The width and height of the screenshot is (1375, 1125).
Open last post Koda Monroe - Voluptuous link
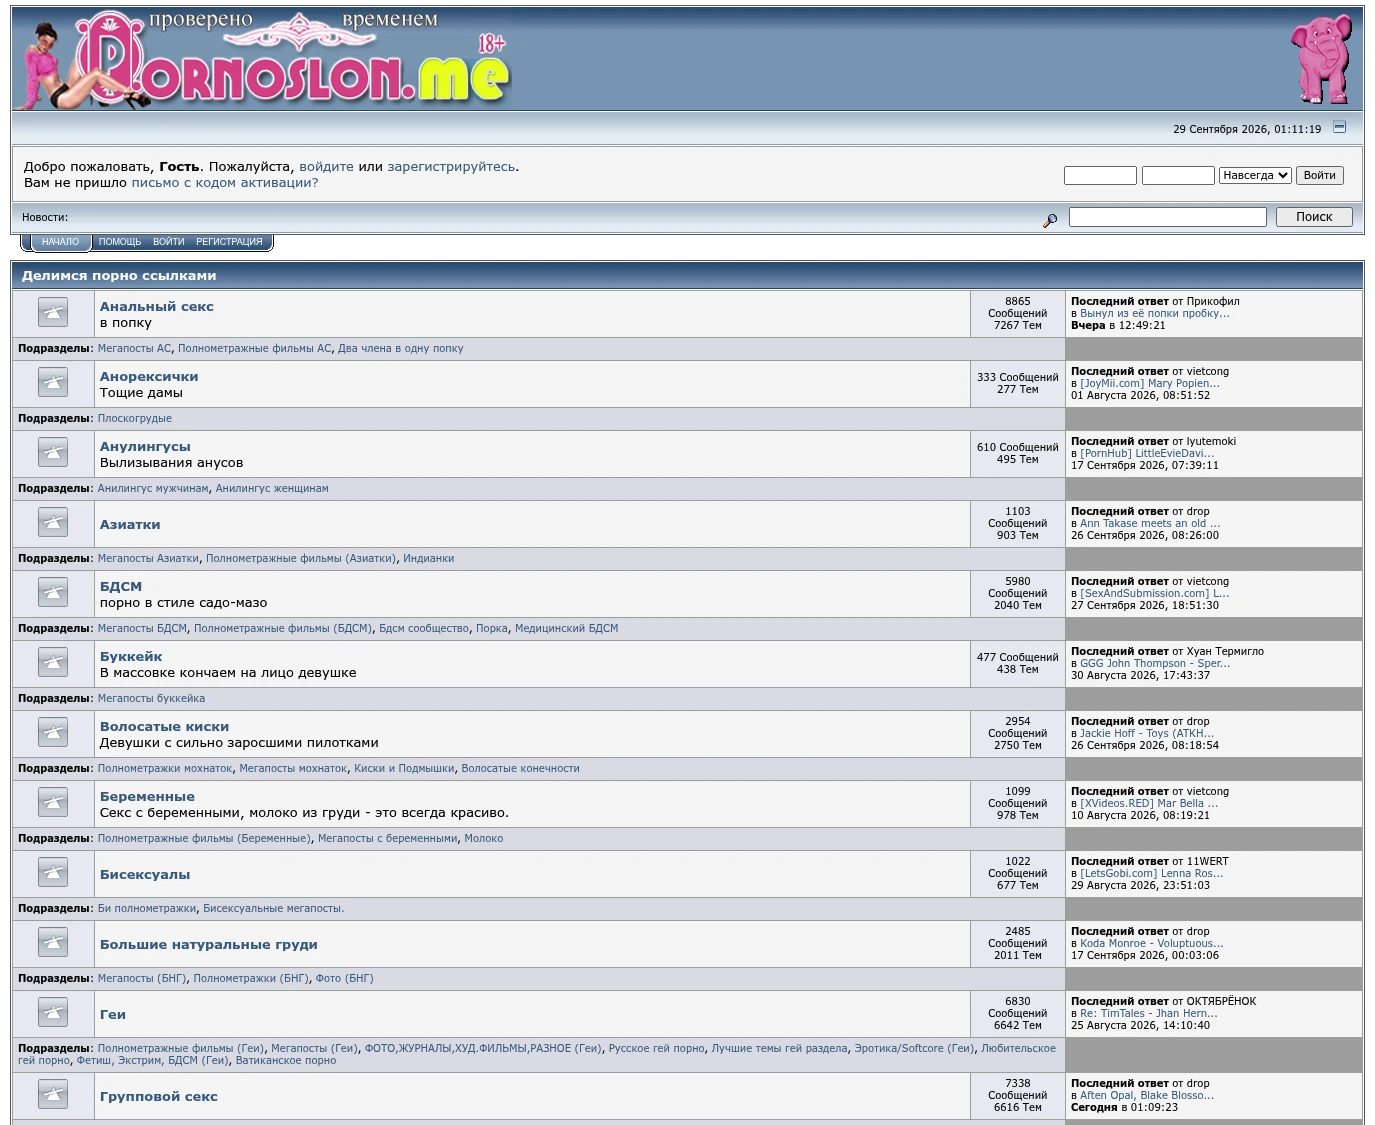point(1152,944)
